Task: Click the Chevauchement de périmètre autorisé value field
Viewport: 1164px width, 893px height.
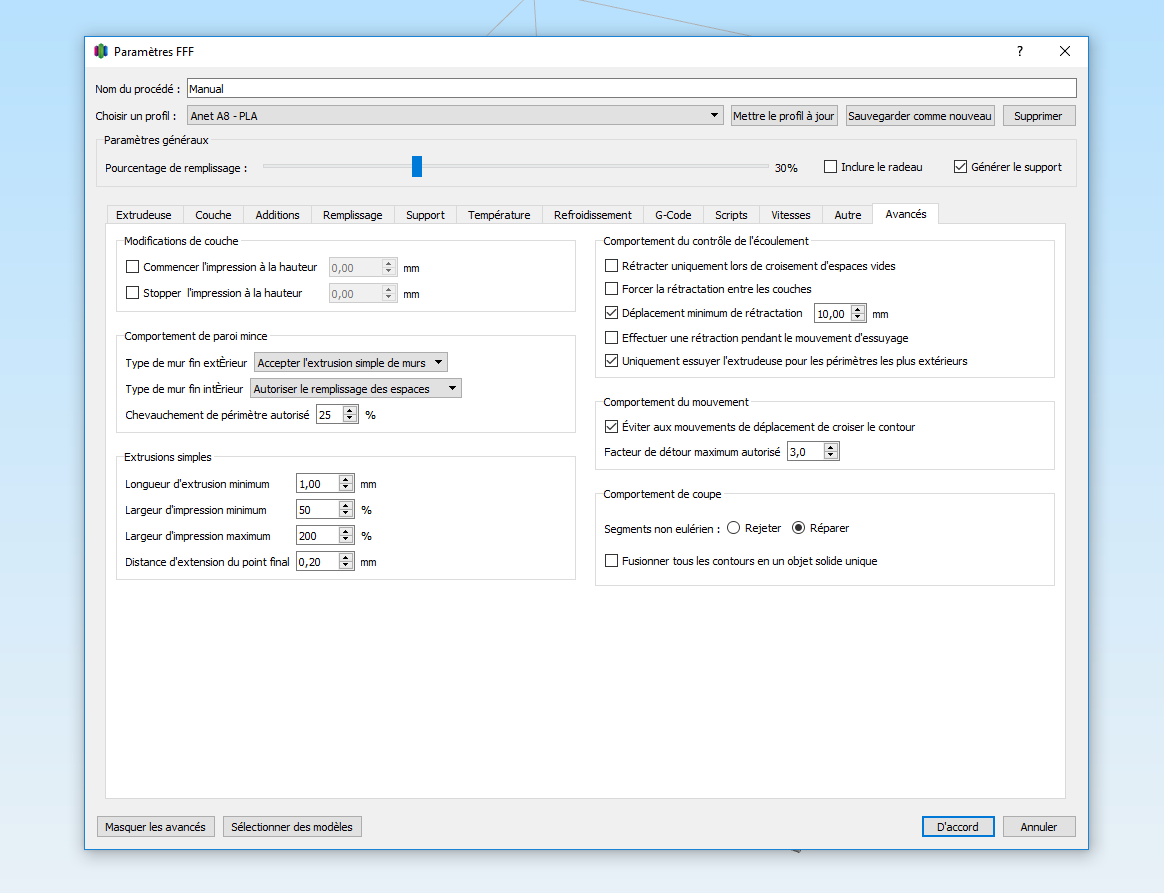Action: (x=330, y=414)
